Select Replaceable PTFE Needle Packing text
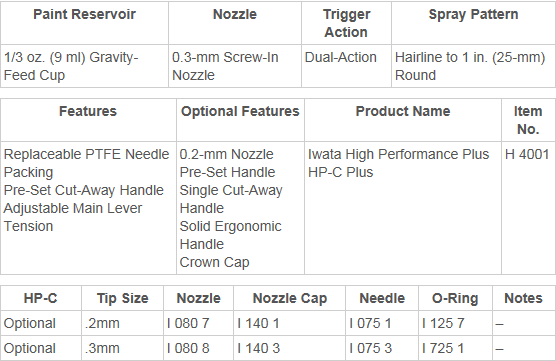 pyautogui.click(x=86, y=163)
